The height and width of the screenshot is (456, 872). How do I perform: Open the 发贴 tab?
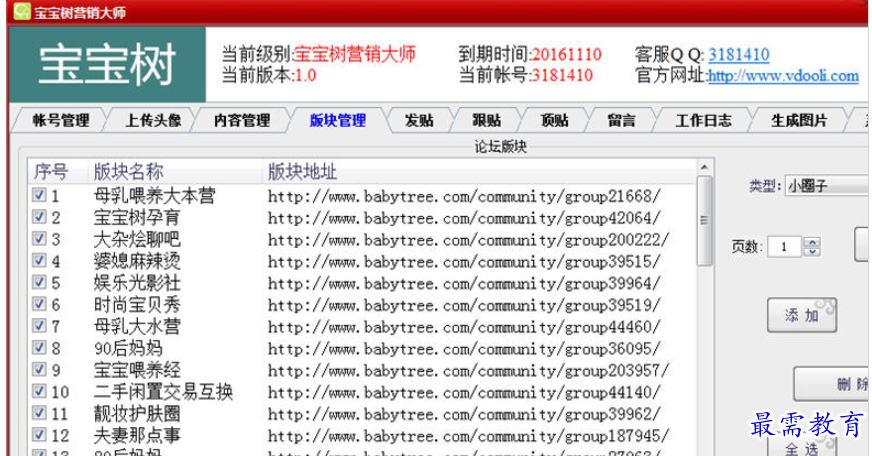419,120
